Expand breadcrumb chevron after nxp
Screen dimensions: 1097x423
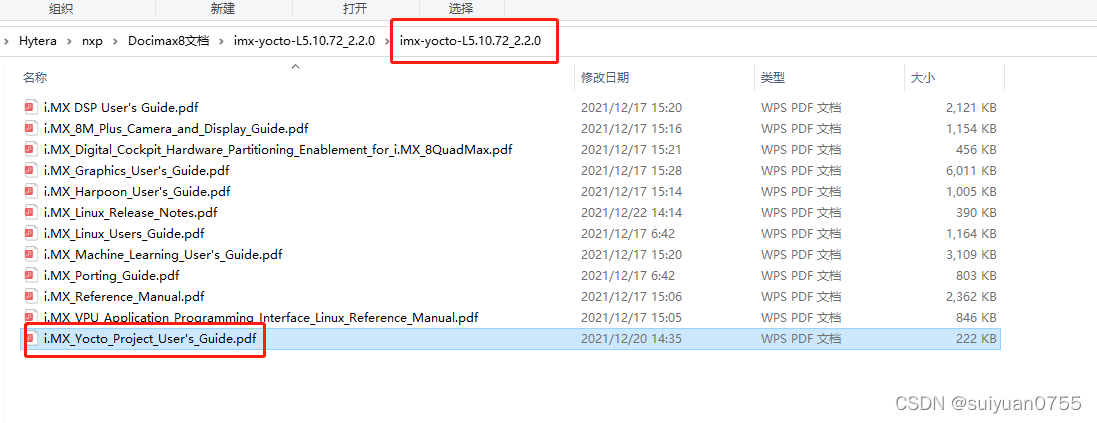click(115, 41)
